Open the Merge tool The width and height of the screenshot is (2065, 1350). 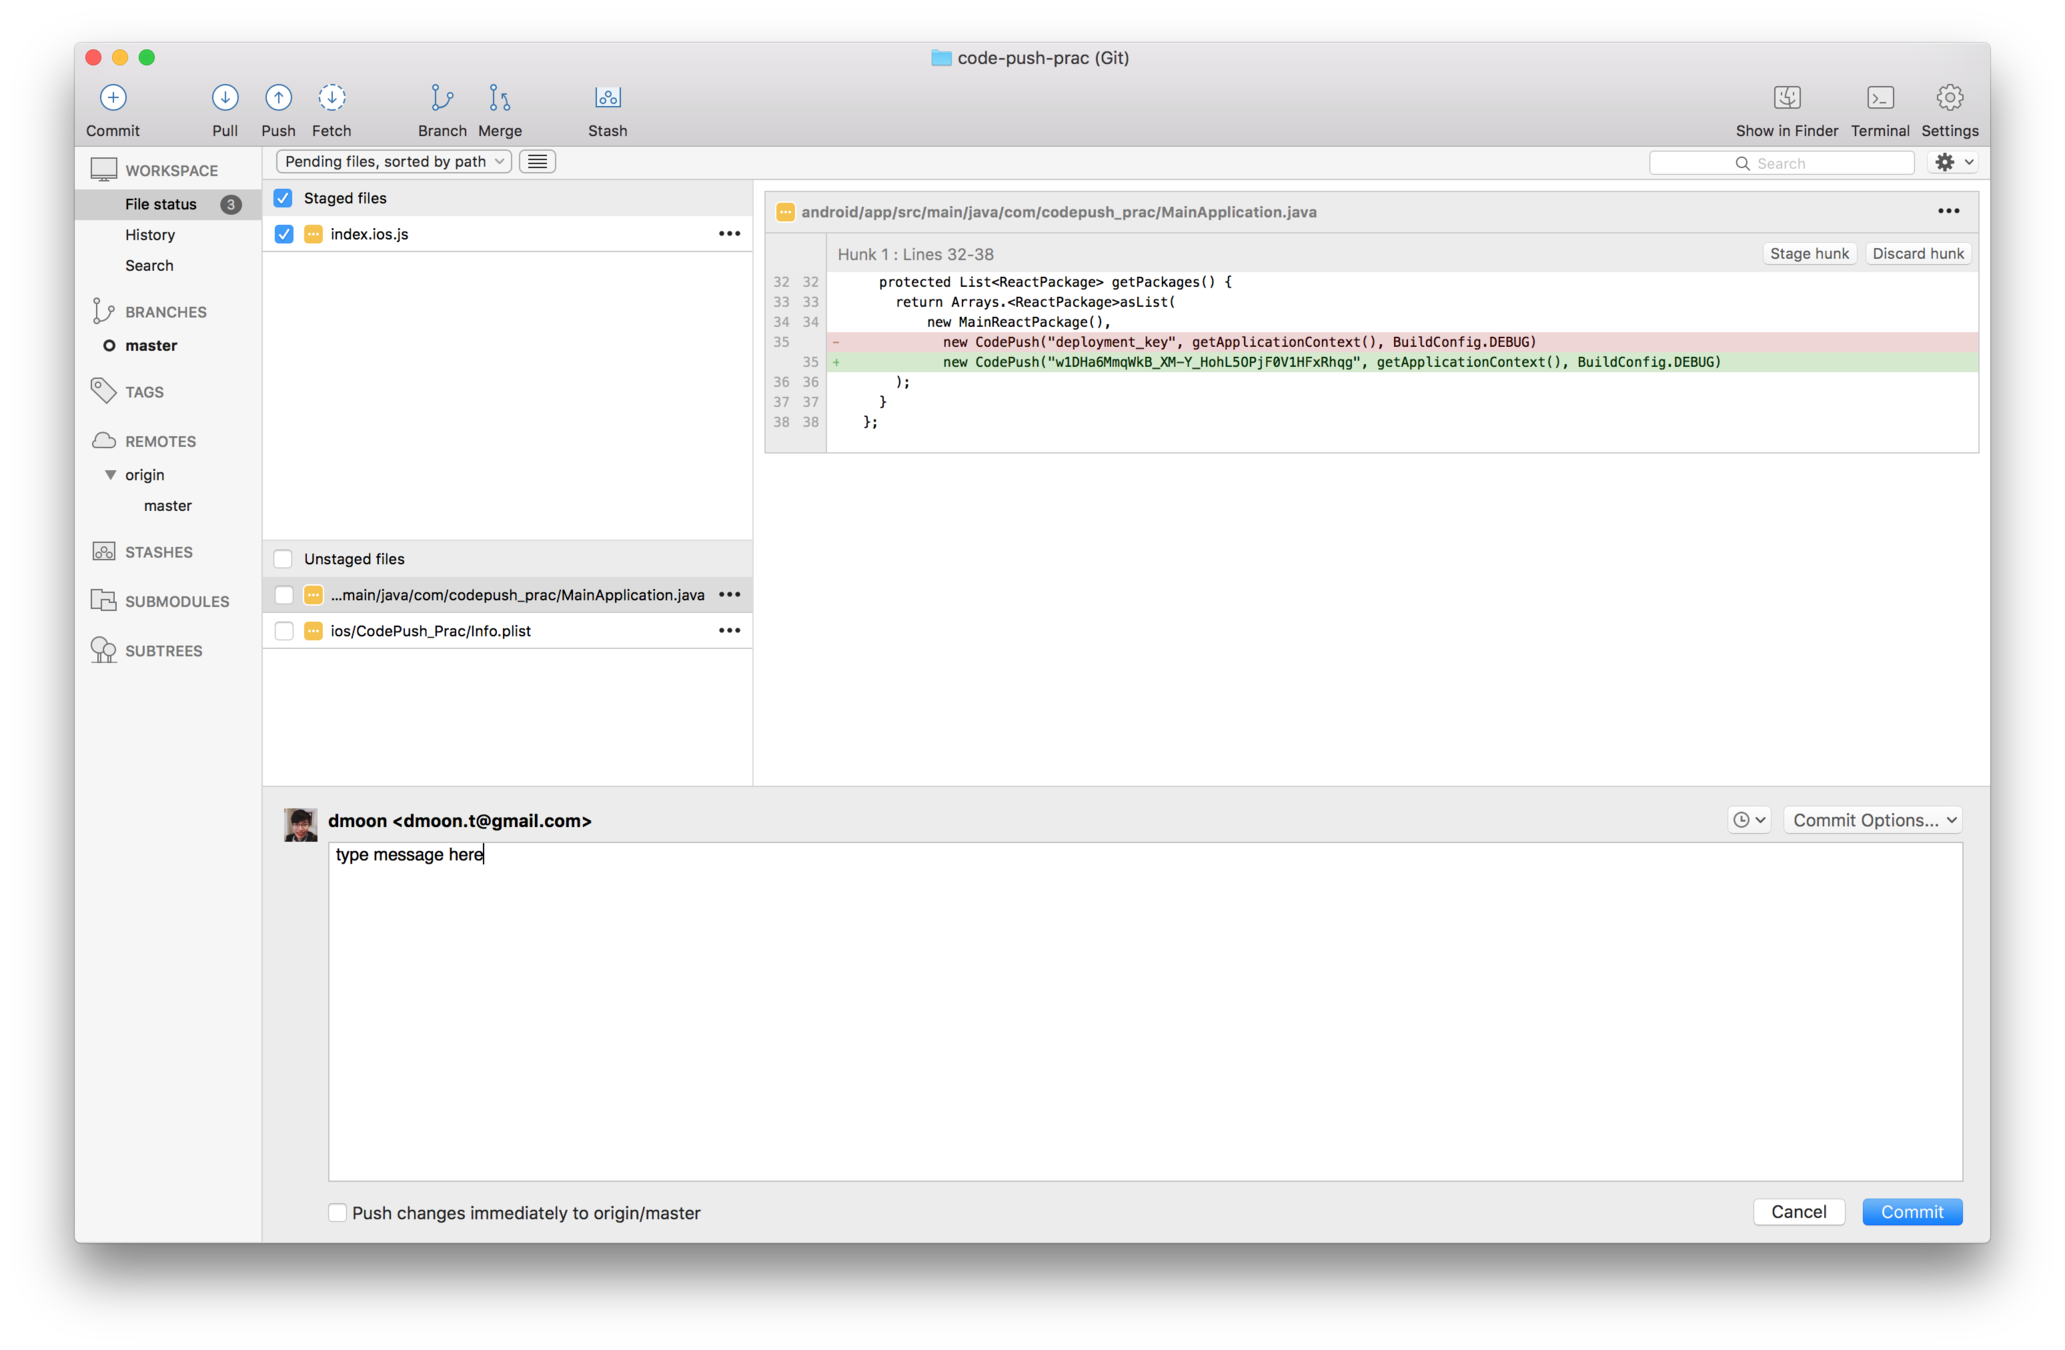(x=499, y=98)
